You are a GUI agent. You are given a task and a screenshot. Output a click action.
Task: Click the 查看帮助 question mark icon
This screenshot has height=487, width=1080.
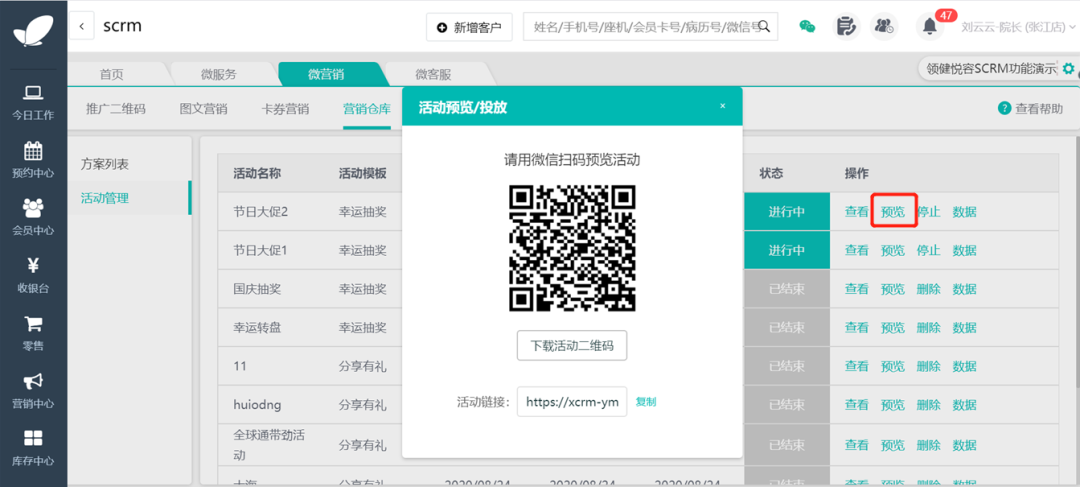tap(1004, 108)
